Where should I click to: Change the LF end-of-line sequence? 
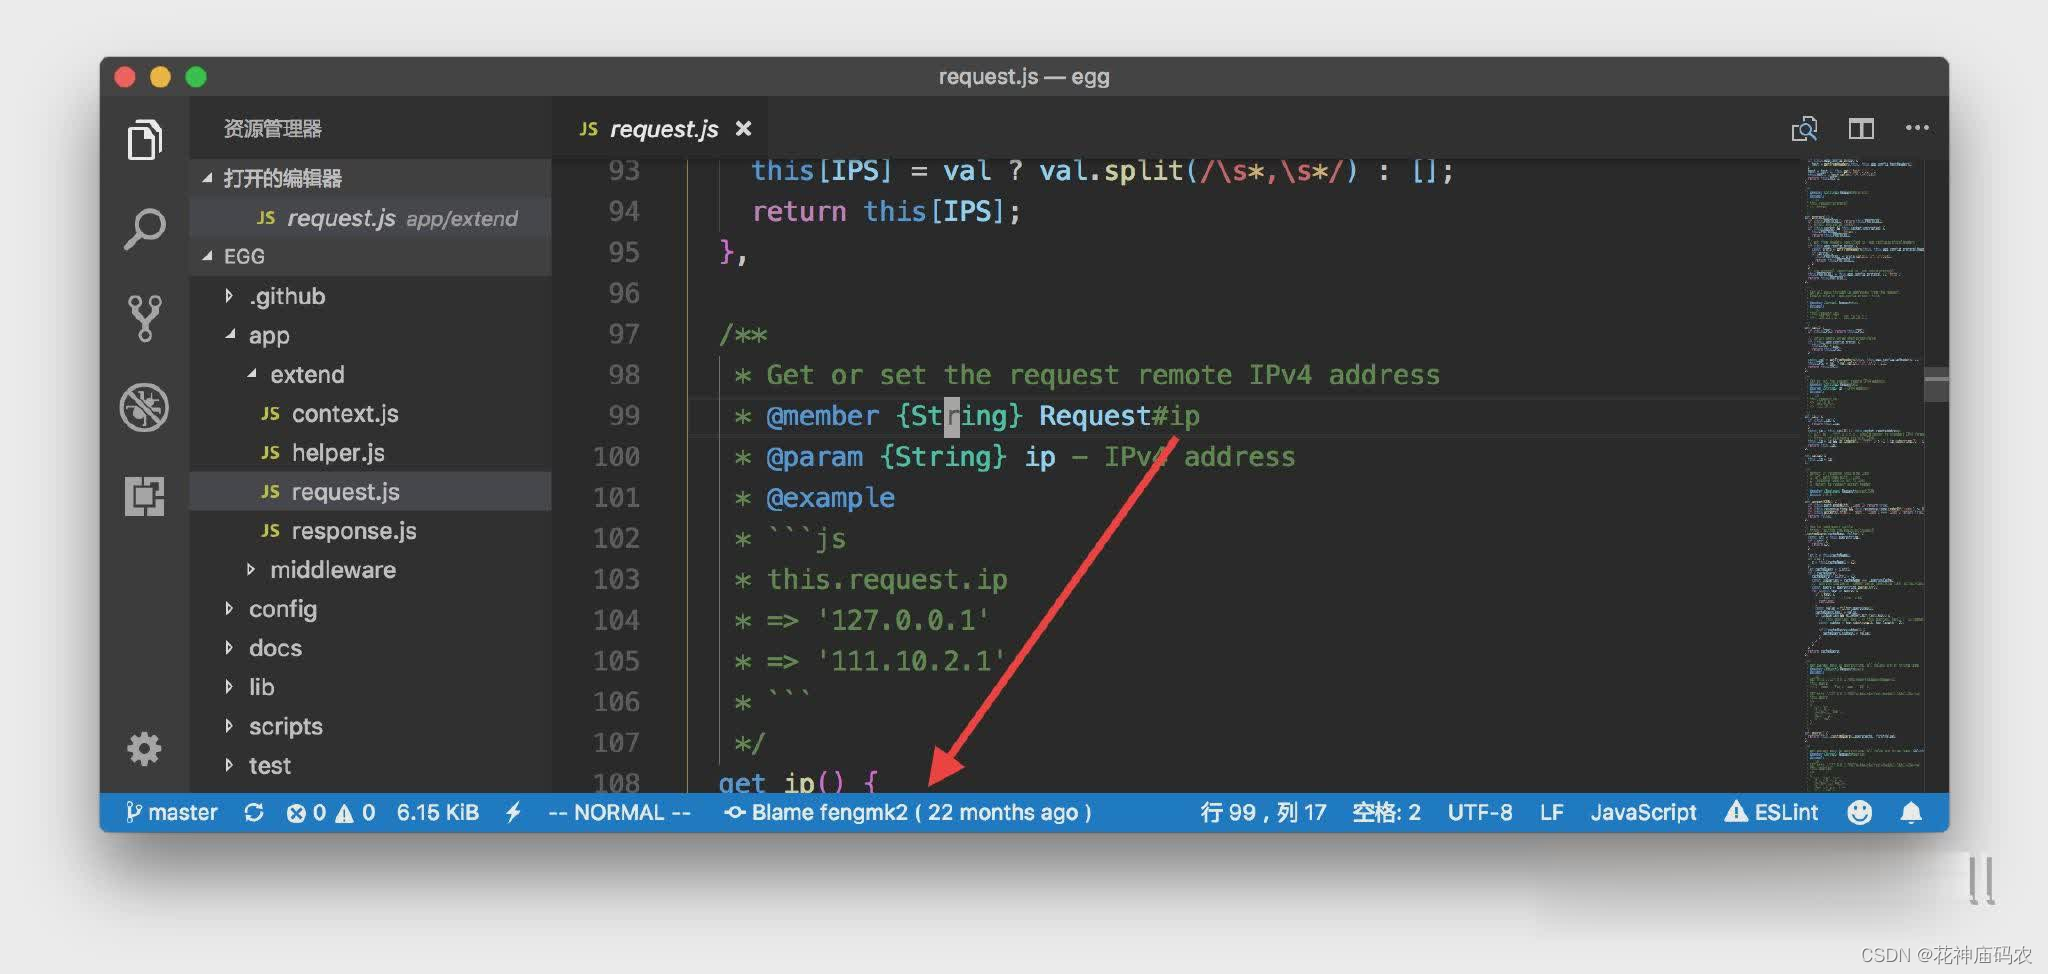tap(1551, 812)
